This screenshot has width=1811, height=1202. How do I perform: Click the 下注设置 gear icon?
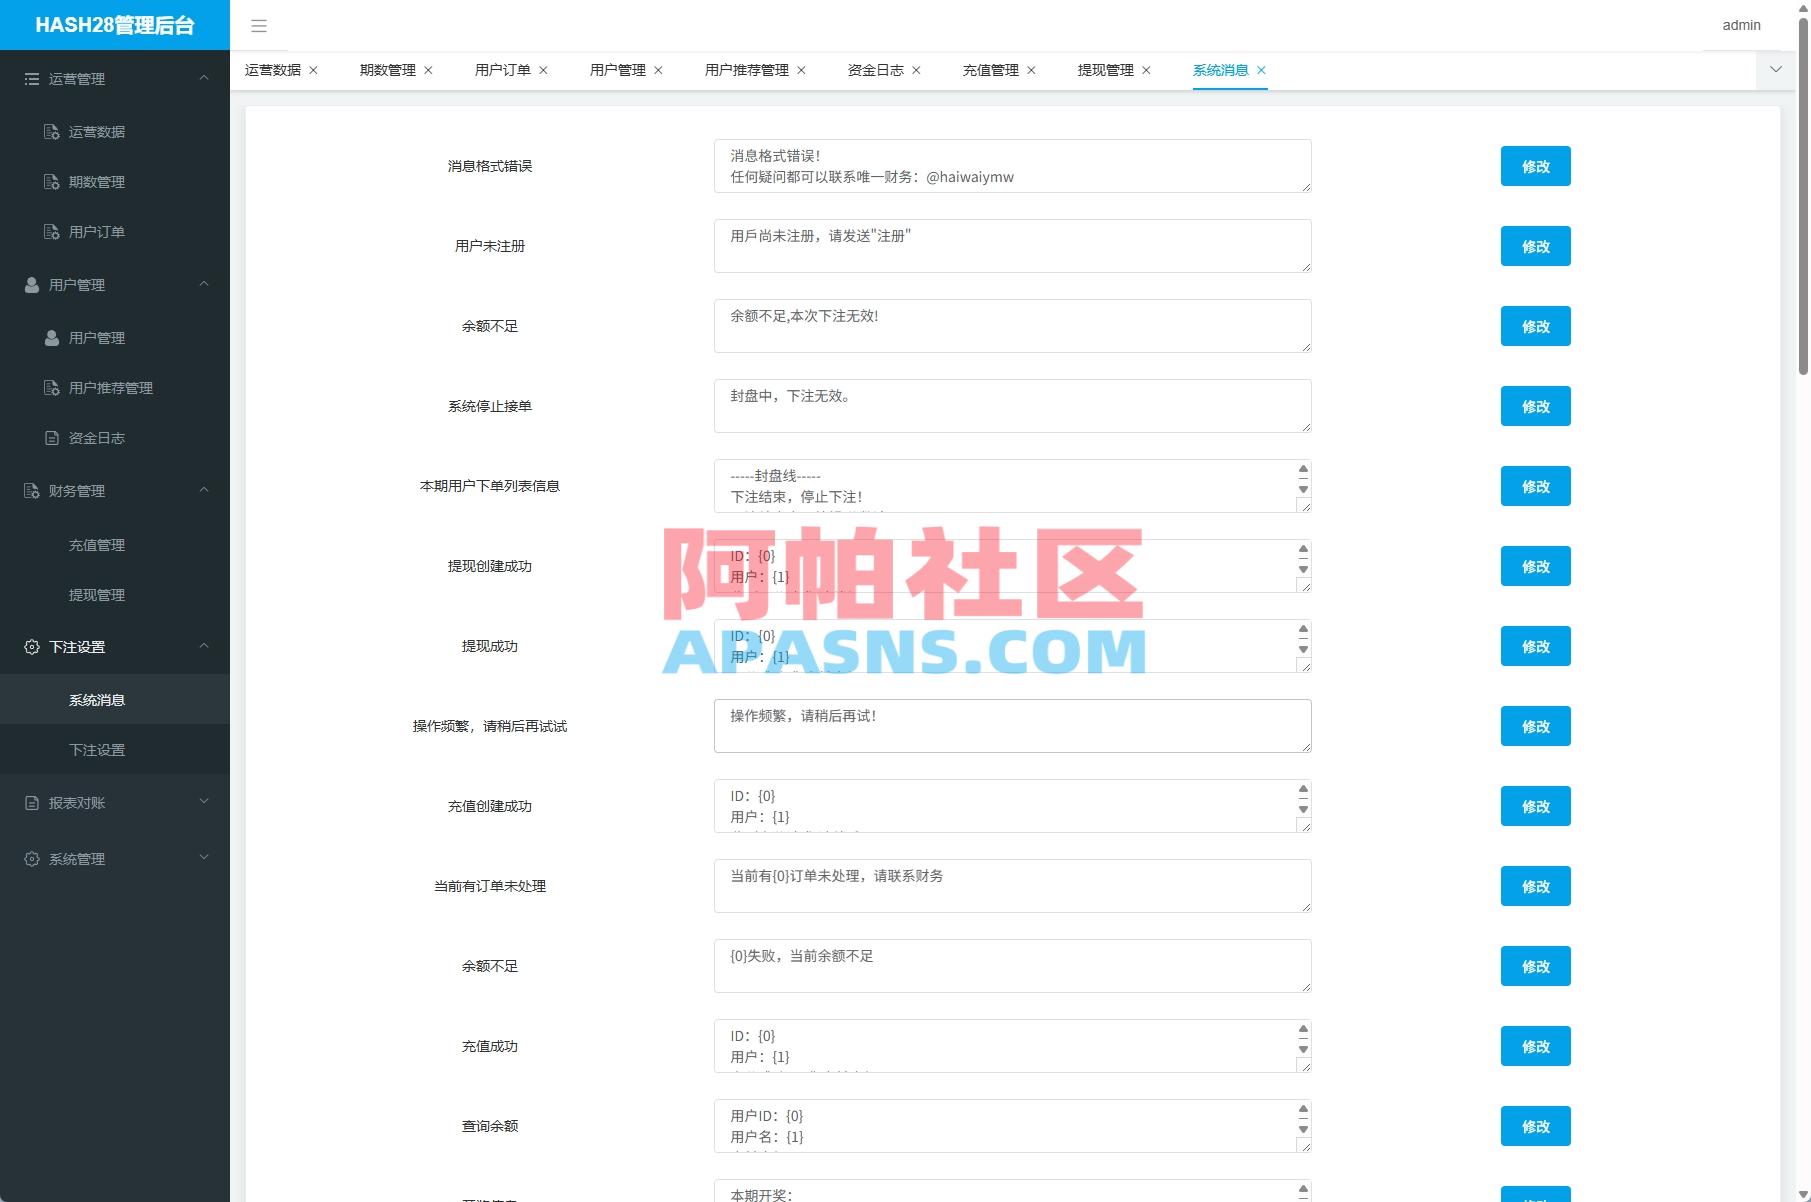(x=31, y=646)
